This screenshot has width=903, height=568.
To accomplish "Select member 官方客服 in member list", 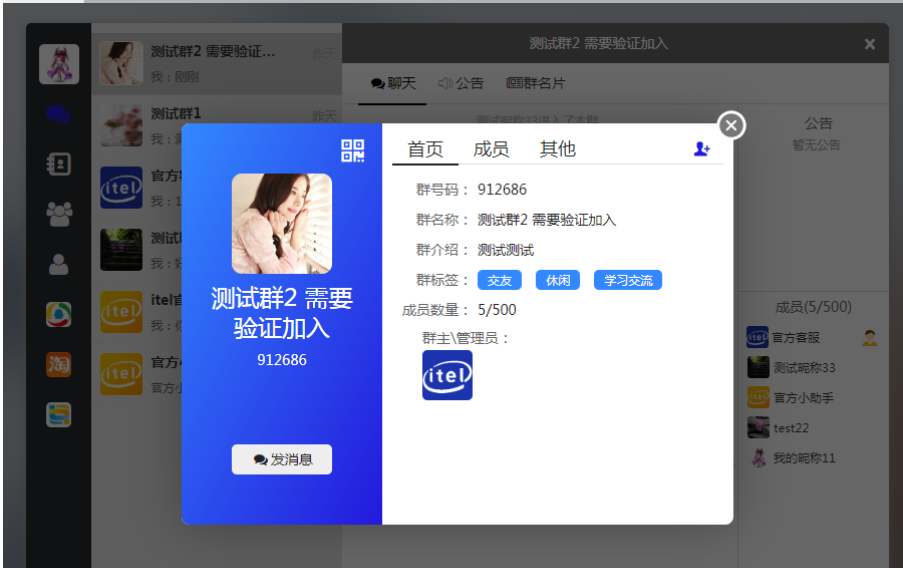I will click(813, 338).
